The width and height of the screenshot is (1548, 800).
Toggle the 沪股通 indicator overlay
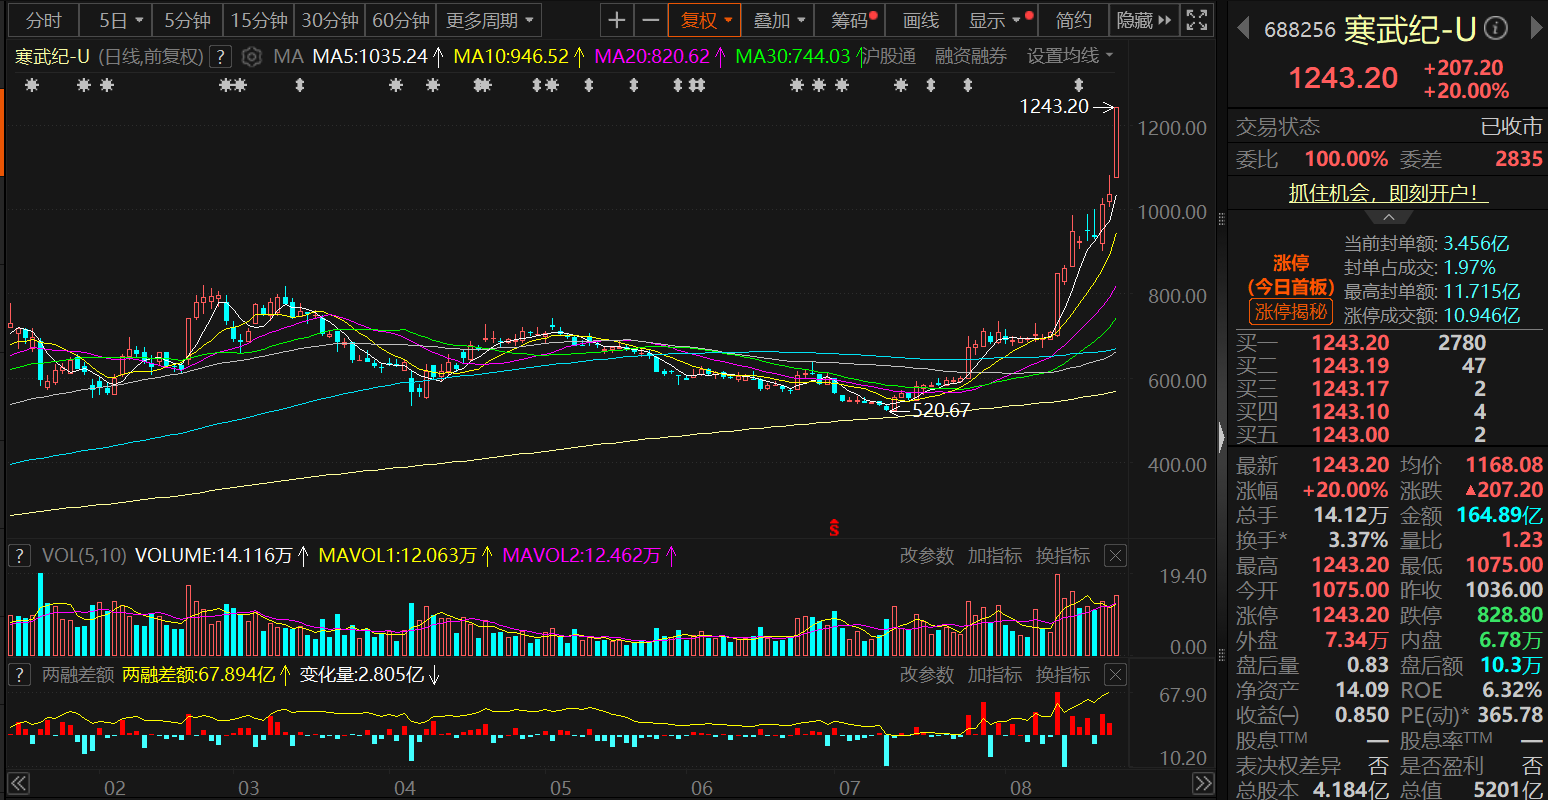(x=889, y=57)
